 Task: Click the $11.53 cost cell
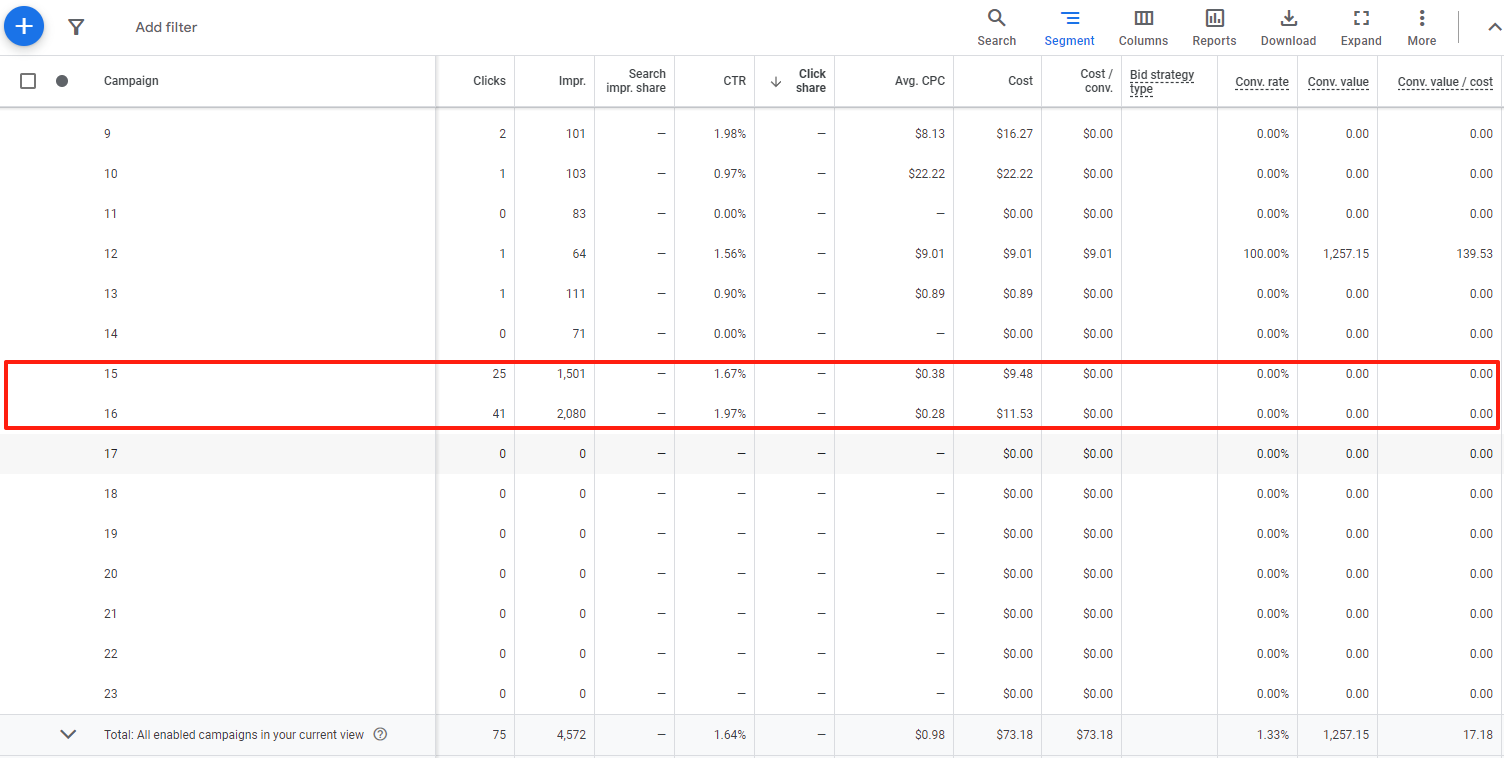click(x=1015, y=414)
